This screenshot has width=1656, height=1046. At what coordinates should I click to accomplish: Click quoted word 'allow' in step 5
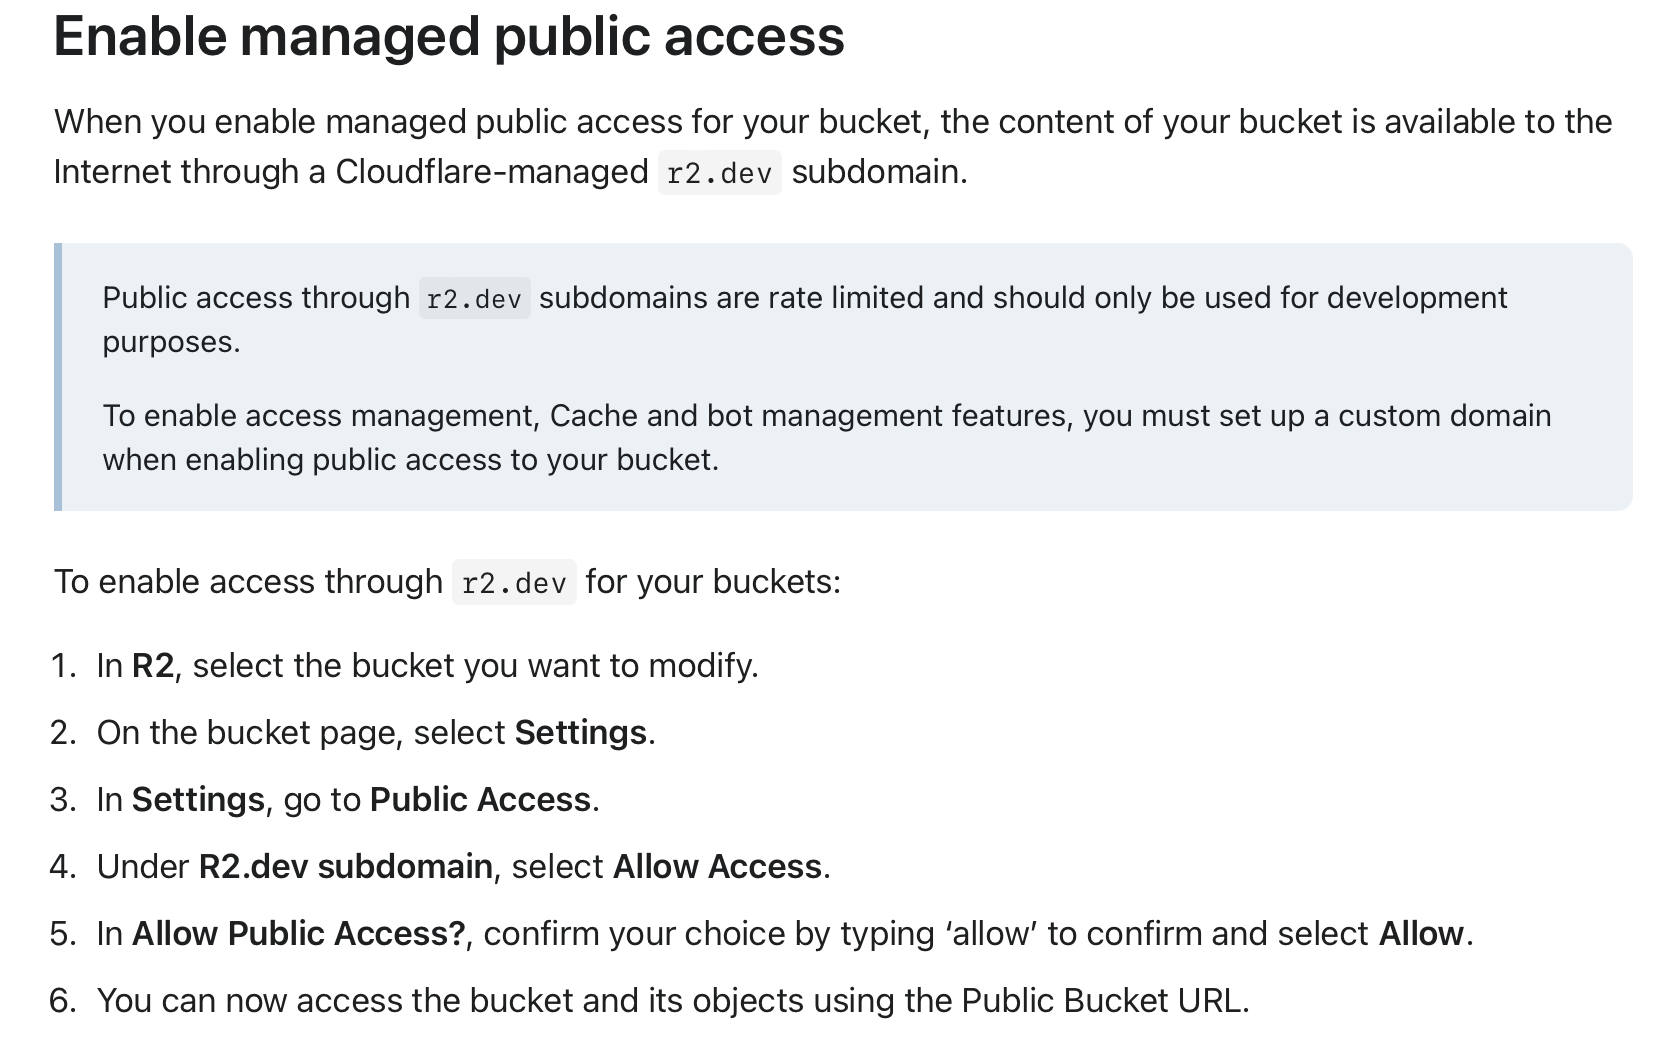992,934
